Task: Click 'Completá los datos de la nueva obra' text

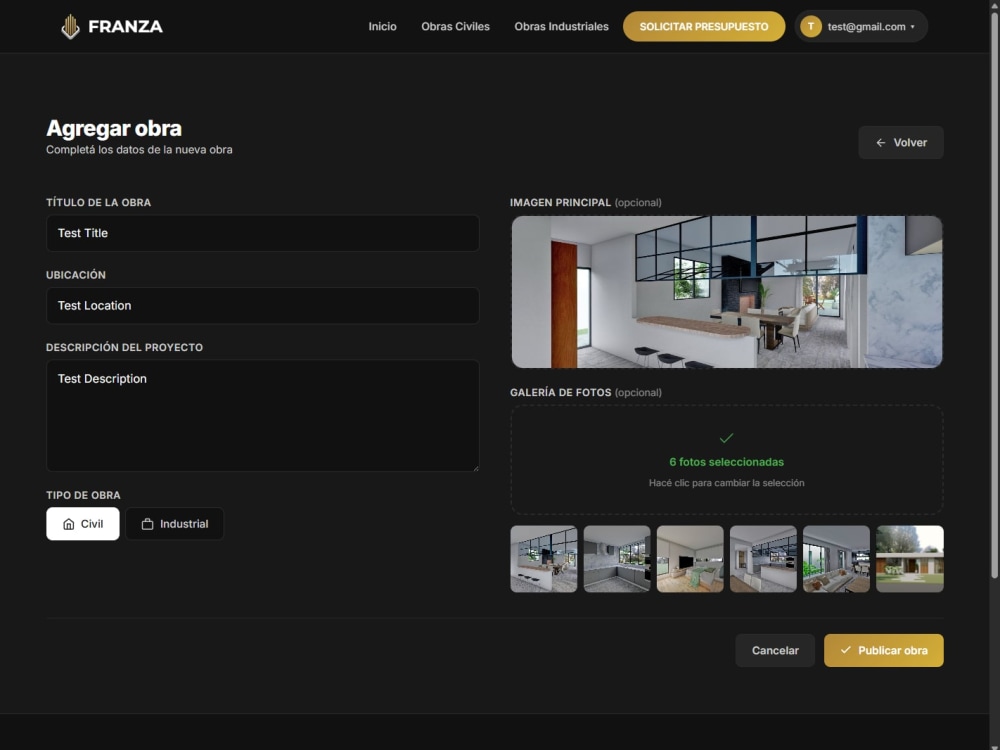Action: 139,150
